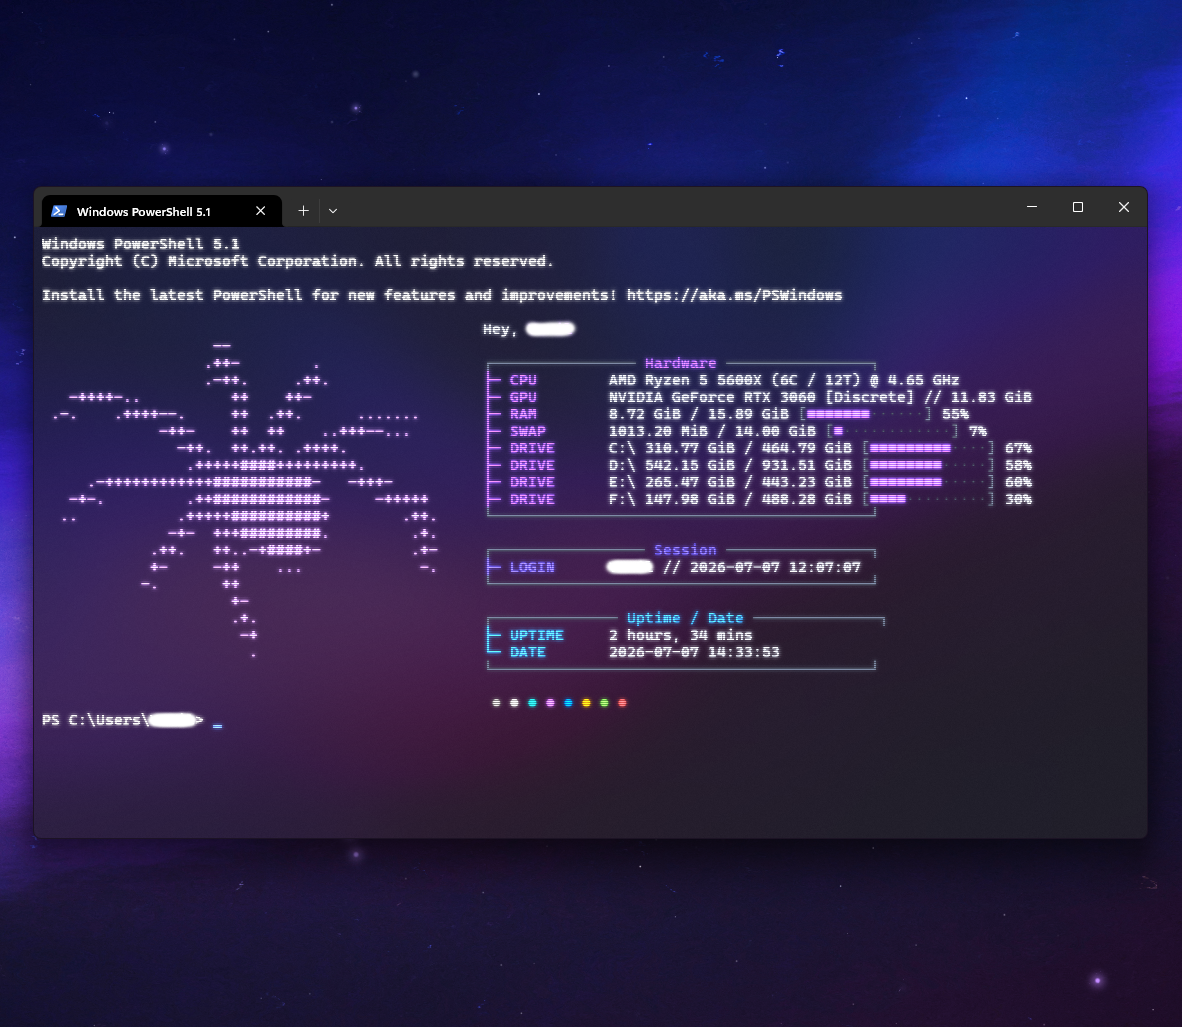This screenshot has width=1182, height=1027.
Task: Click the magenta color dot
Action: [550, 703]
